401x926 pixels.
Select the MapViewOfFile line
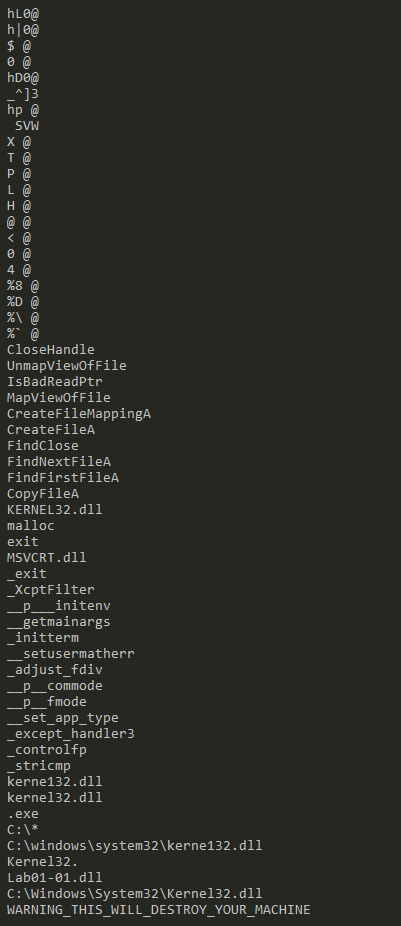pos(58,397)
